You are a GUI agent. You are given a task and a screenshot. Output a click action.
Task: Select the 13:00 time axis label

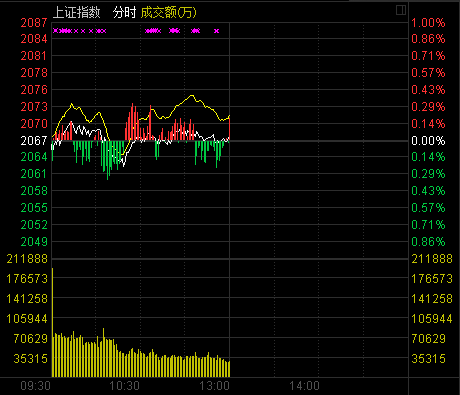[214, 386]
